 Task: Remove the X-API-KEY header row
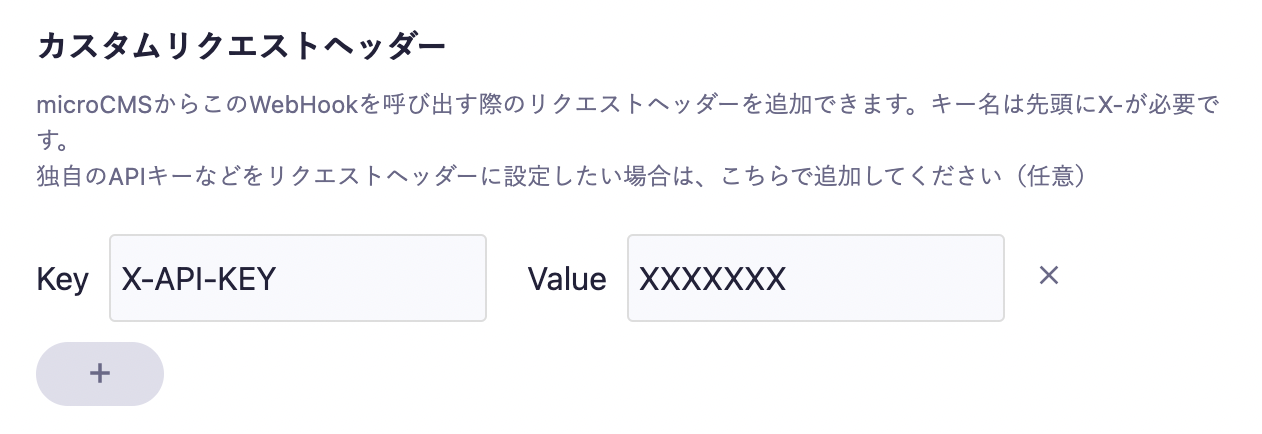1048,275
